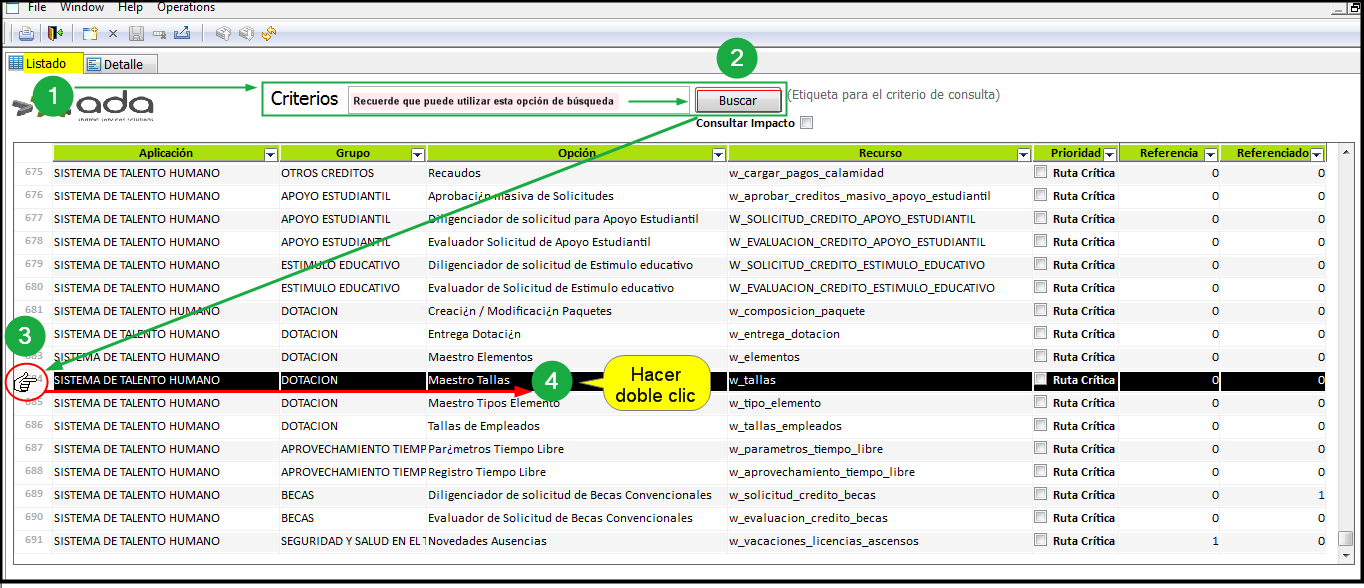Open the Operations menu

coord(185,7)
